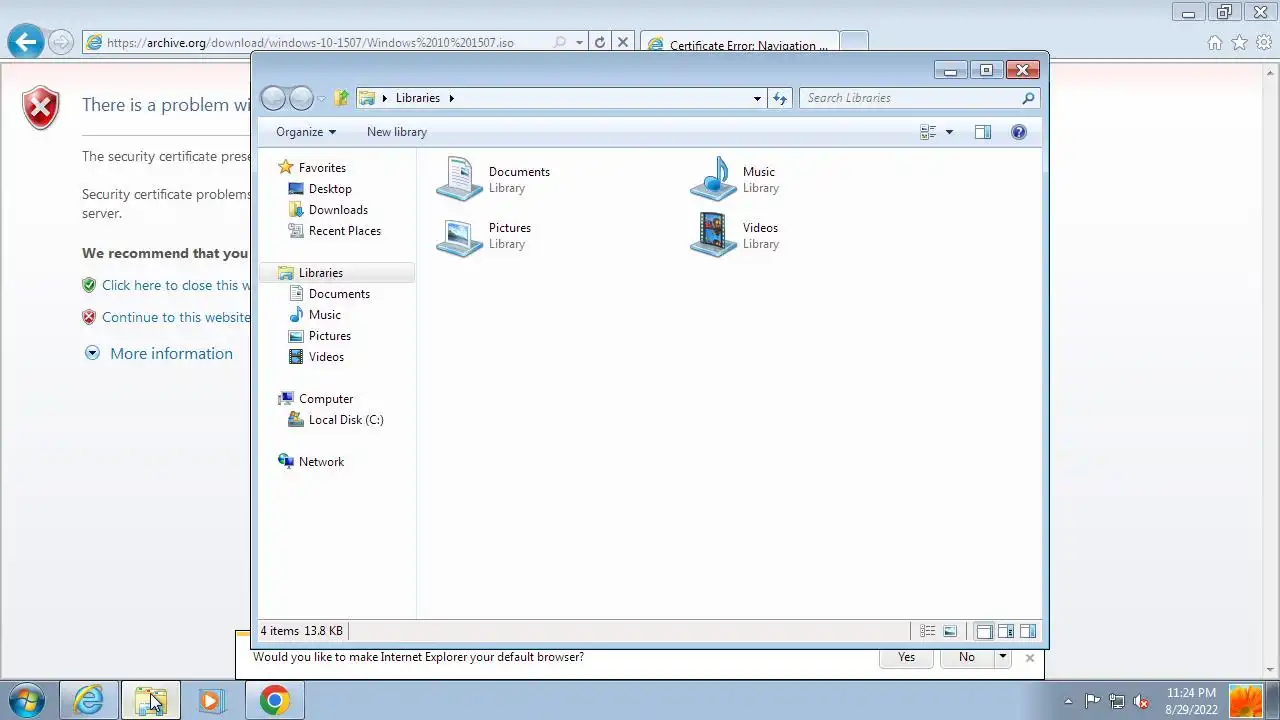The image size is (1280, 720).
Task: Switch to details view from status bar icon
Action: [928, 631]
